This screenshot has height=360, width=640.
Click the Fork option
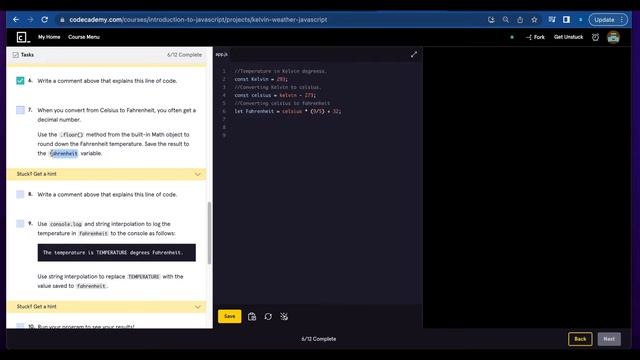(536, 37)
